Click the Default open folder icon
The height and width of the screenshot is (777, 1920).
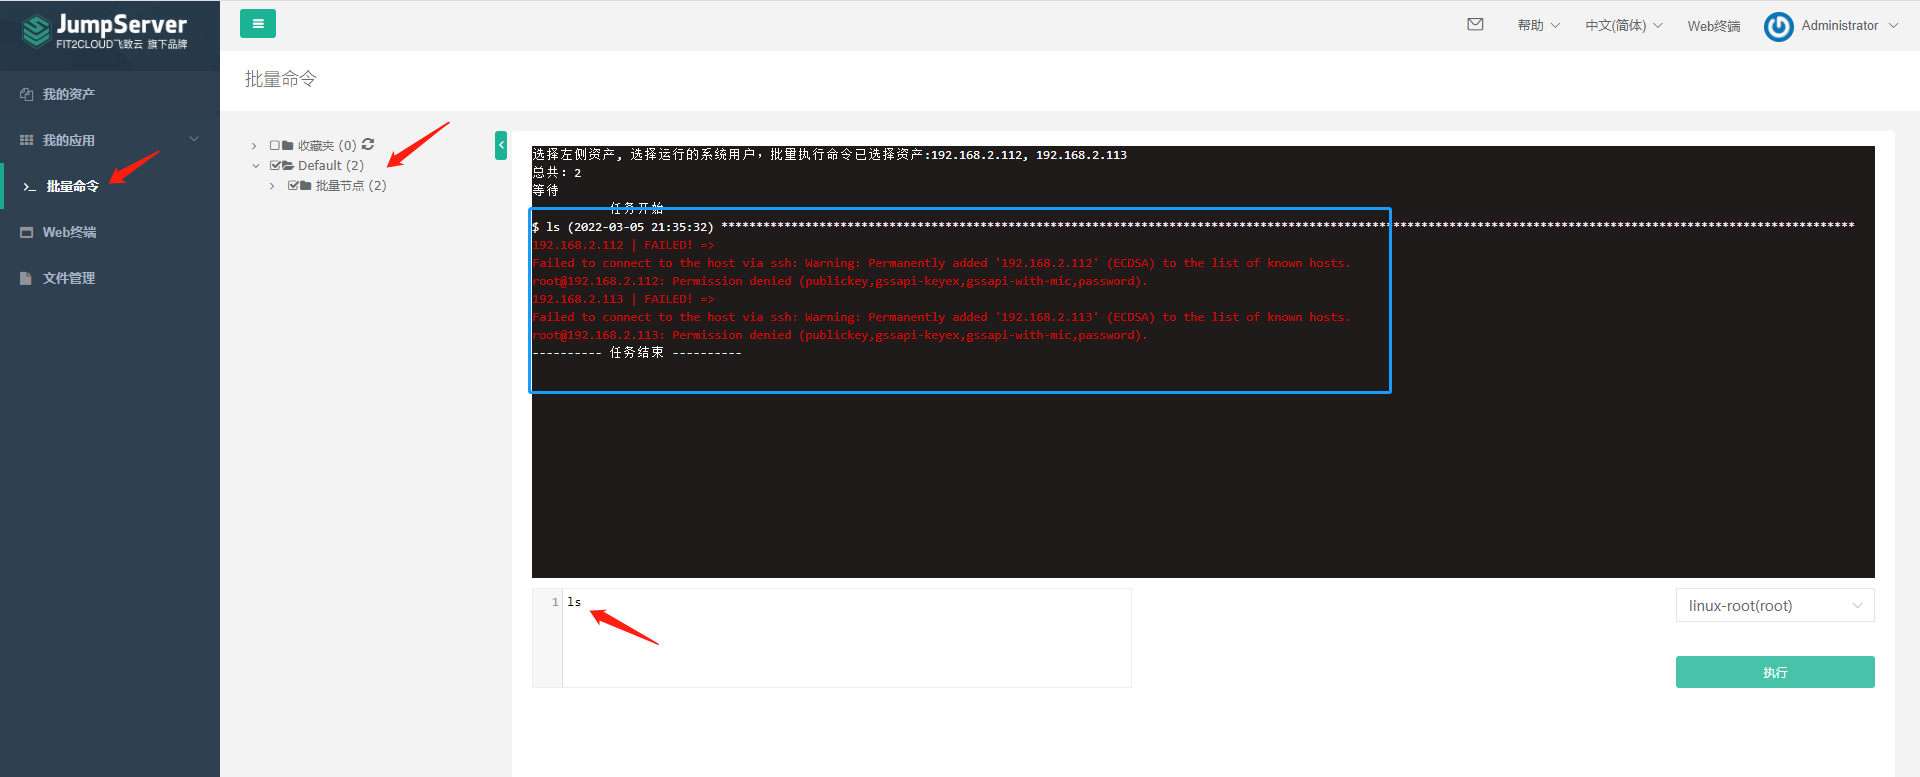click(288, 165)
